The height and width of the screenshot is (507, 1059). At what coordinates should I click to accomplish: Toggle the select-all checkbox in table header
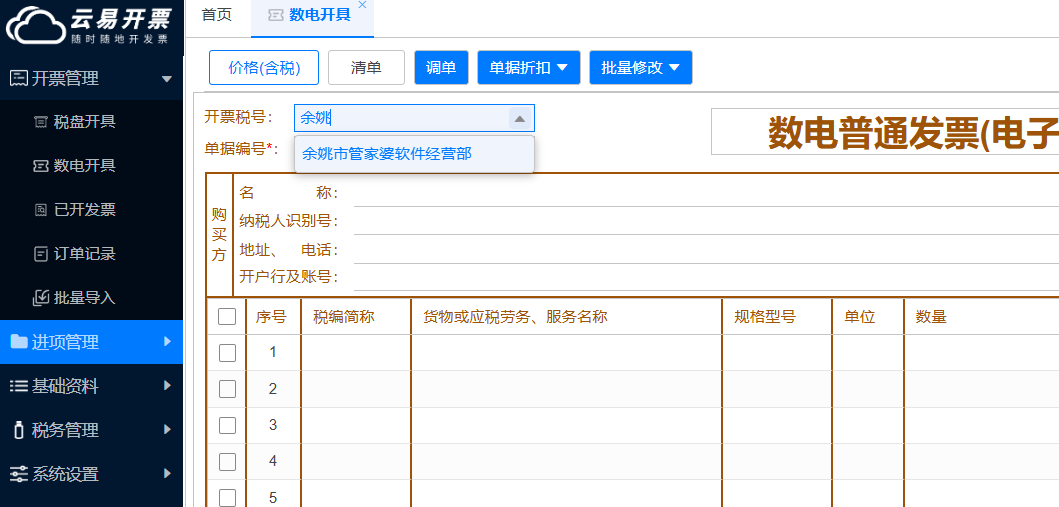pos(227,316)
